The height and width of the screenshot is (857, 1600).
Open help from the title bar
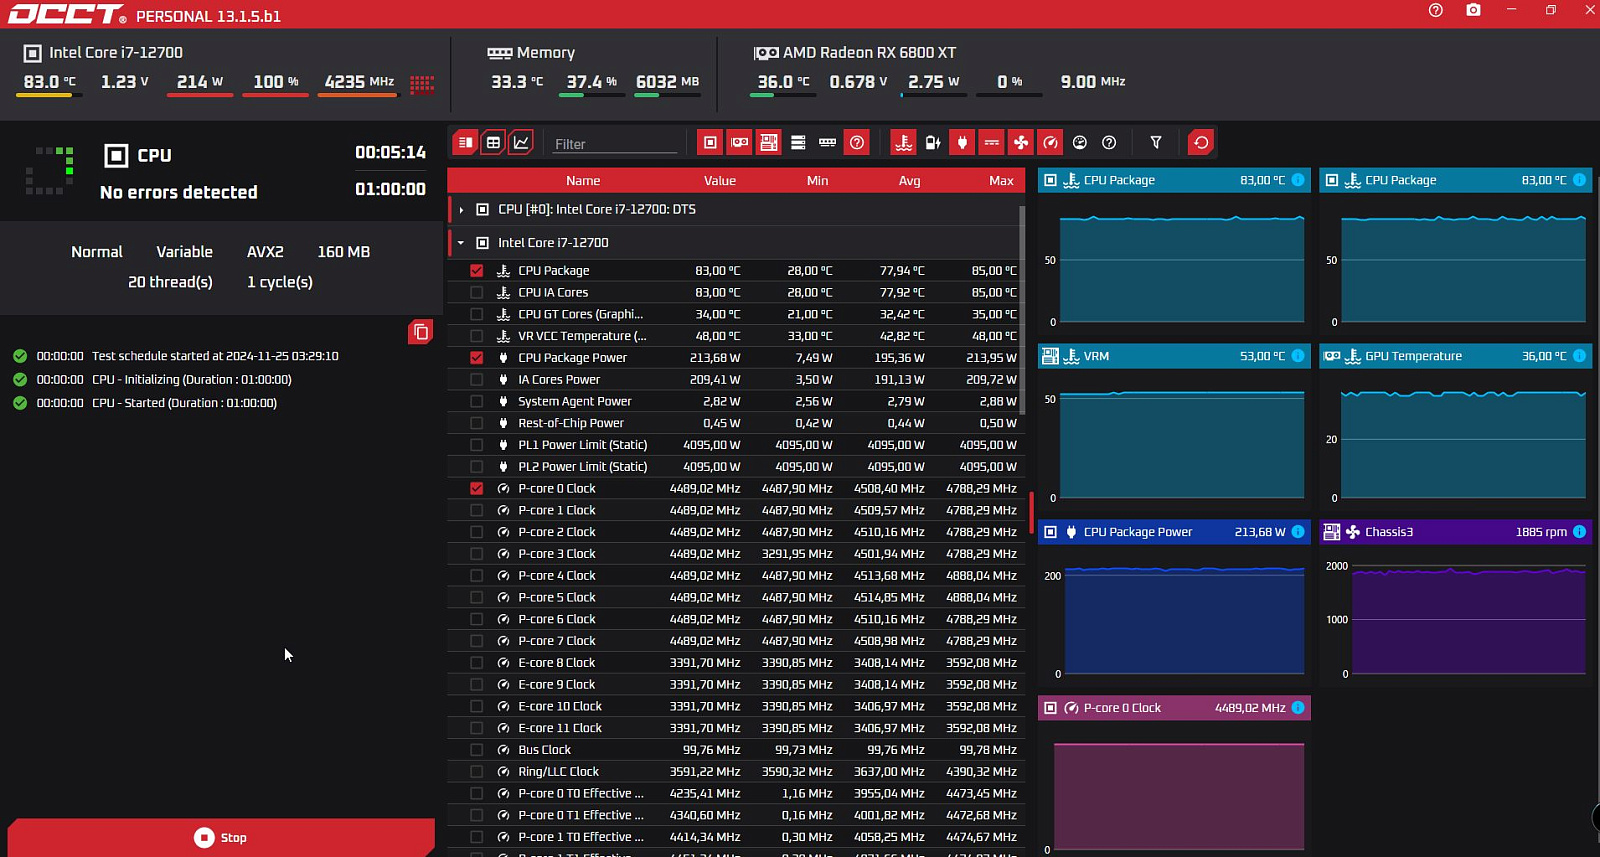1436,10
